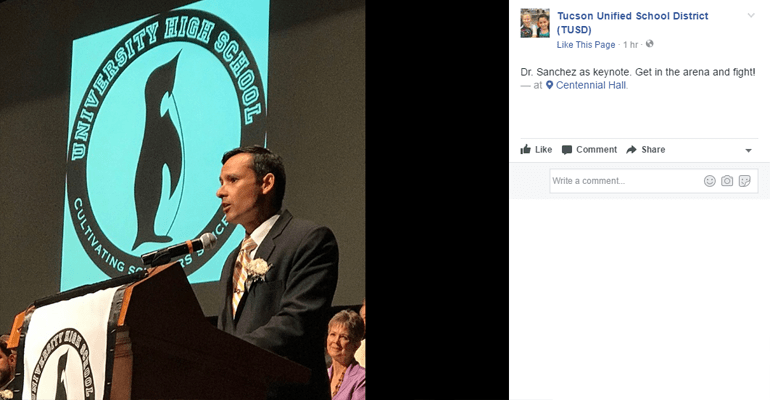Click the 1 hr timestamp

tap(631, 45)
